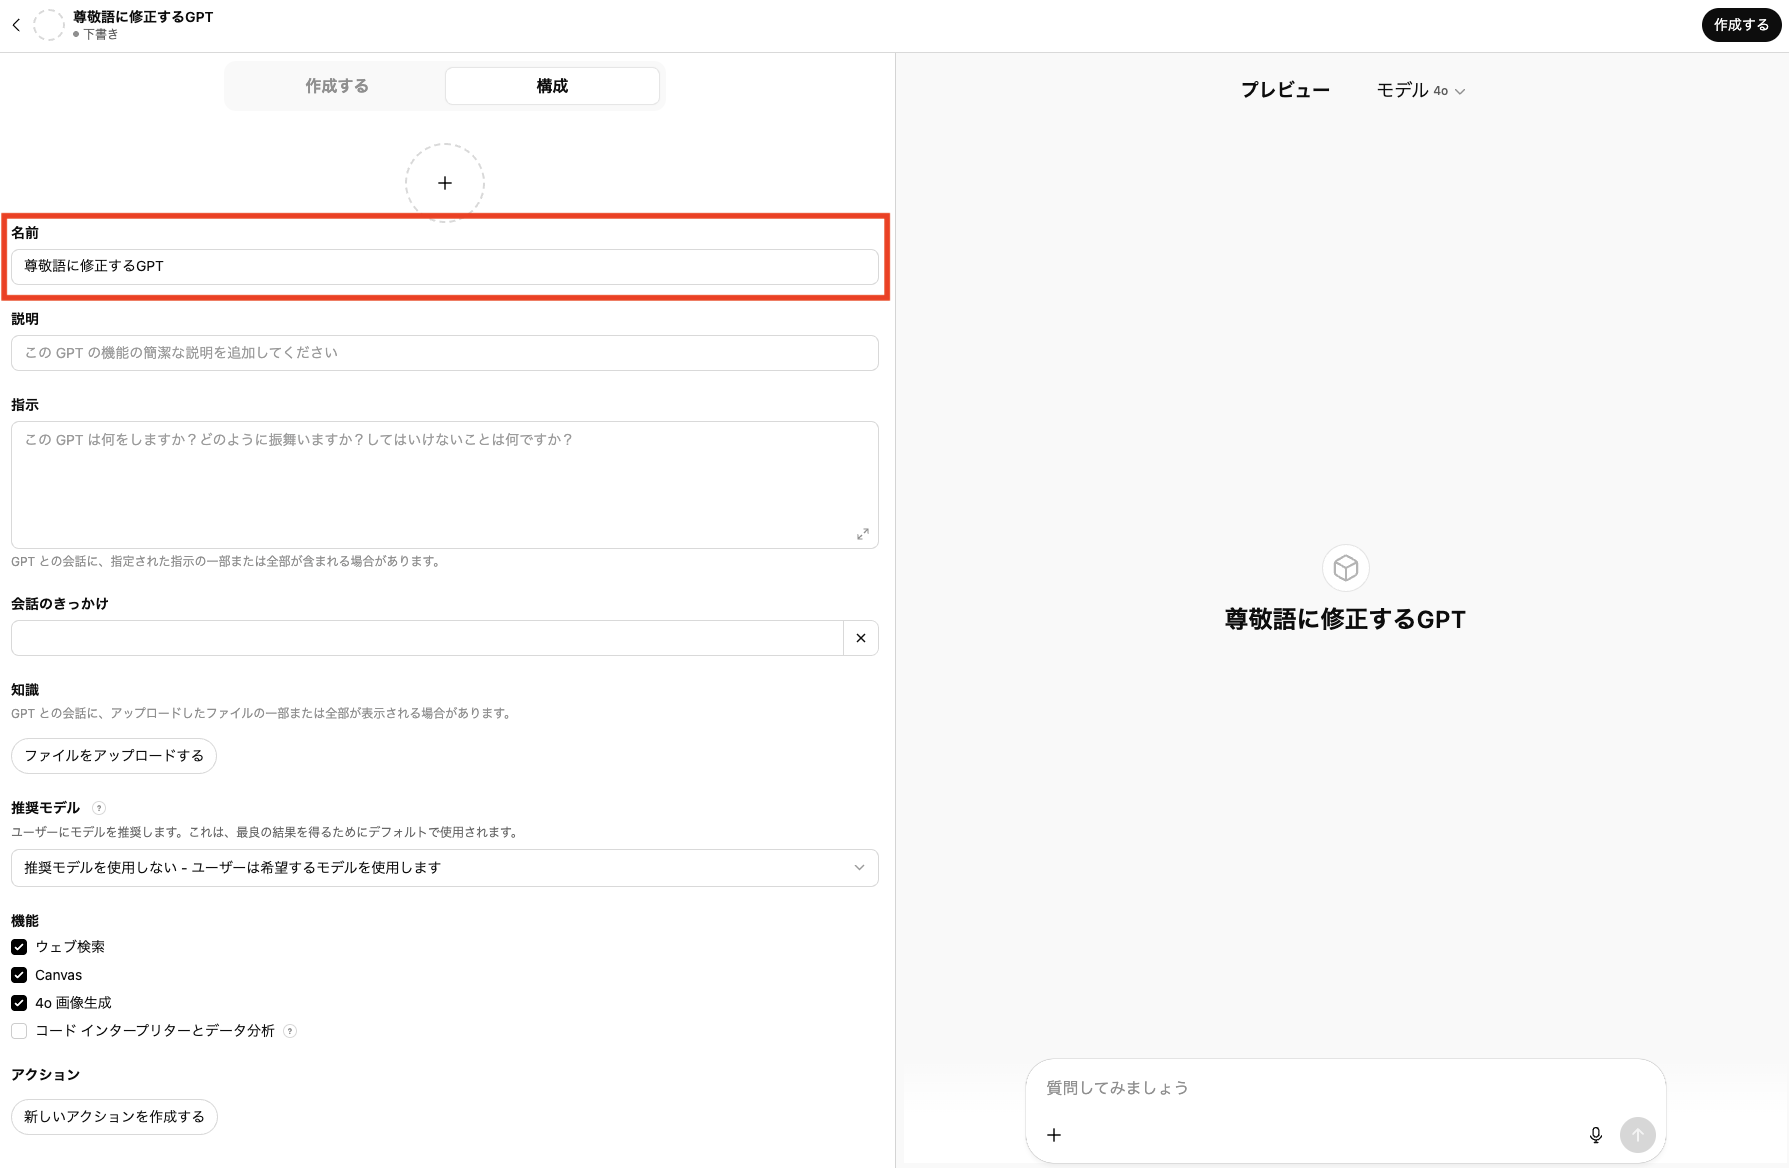Switch to the 構成 tab

pyautogui.click(x=552, y=86)
